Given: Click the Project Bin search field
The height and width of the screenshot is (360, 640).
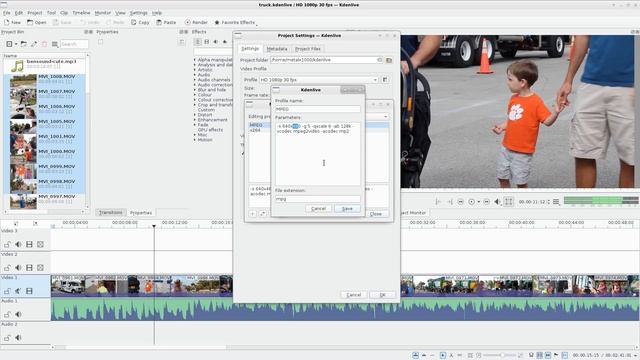Looking at the screenshot, I should pos(74,44).
